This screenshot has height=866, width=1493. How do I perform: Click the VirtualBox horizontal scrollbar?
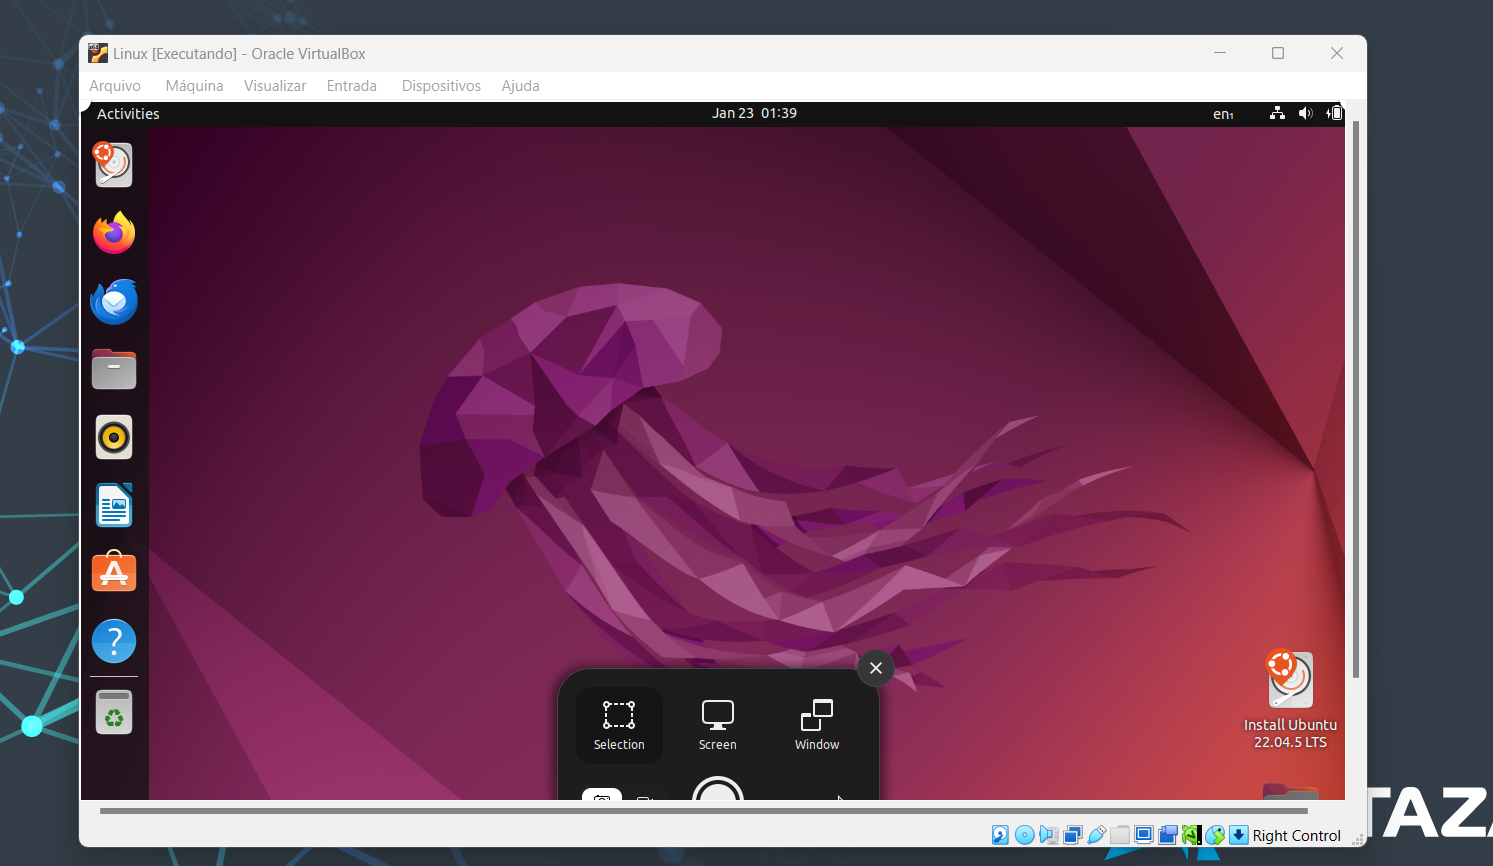(x=703, y=811)
